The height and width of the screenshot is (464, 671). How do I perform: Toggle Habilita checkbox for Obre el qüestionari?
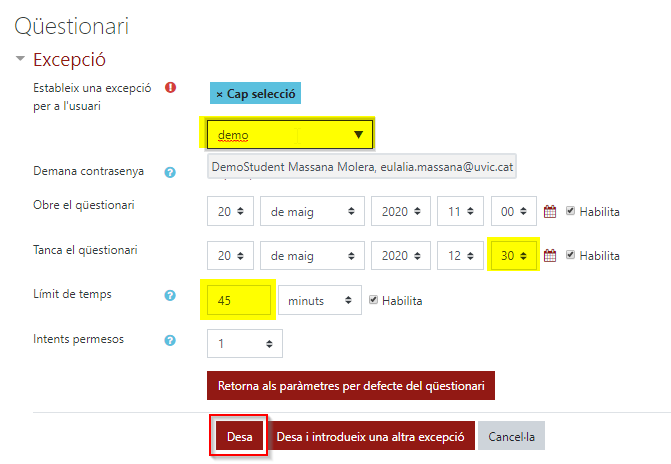point(571,212)
